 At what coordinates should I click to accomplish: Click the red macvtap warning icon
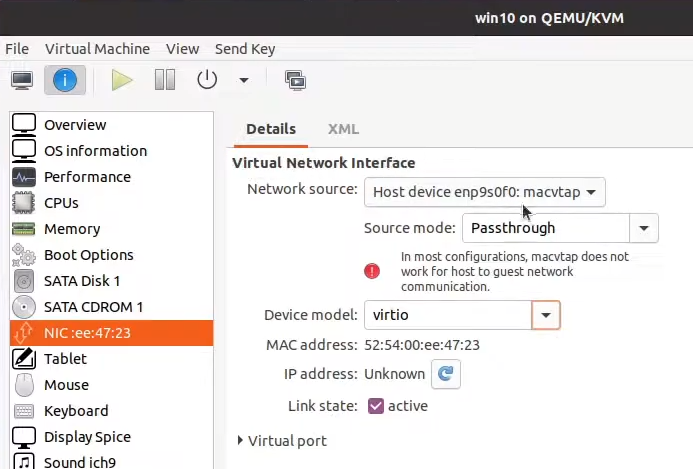pyautogui.click(x=372, y=271)
